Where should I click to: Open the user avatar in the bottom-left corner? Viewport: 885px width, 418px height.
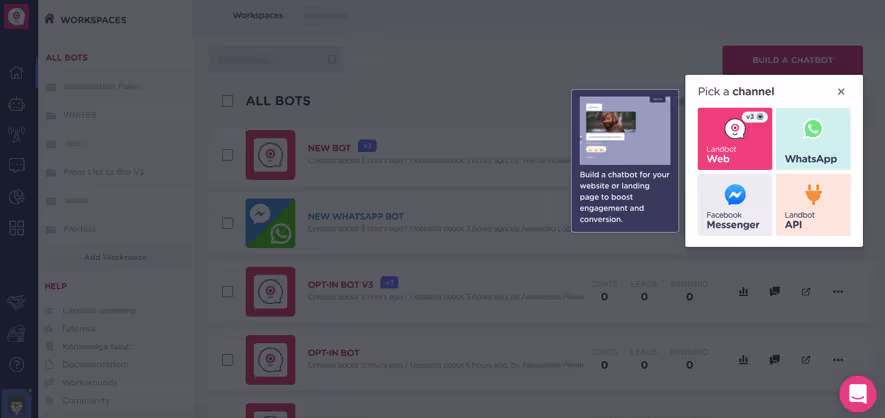16,403
